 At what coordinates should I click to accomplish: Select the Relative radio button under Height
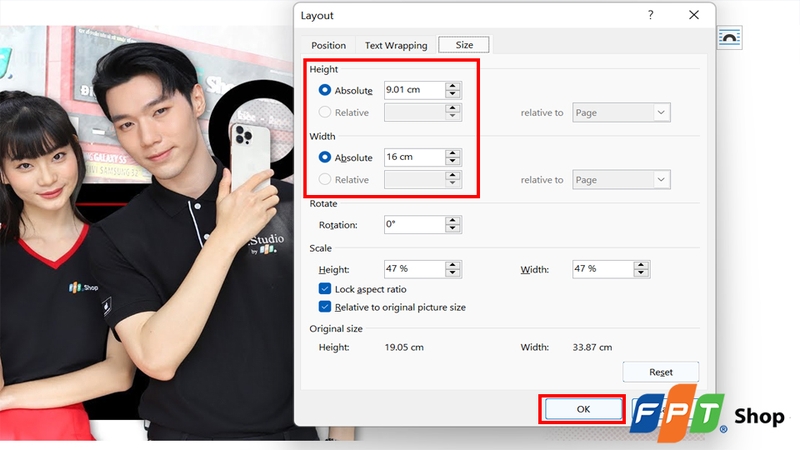coord(324,112)
